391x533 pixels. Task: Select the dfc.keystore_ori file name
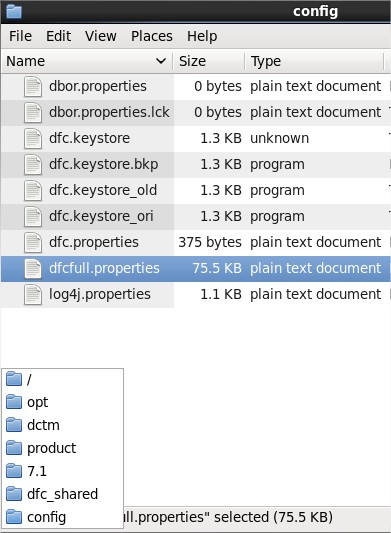click(x=101, y=217)
